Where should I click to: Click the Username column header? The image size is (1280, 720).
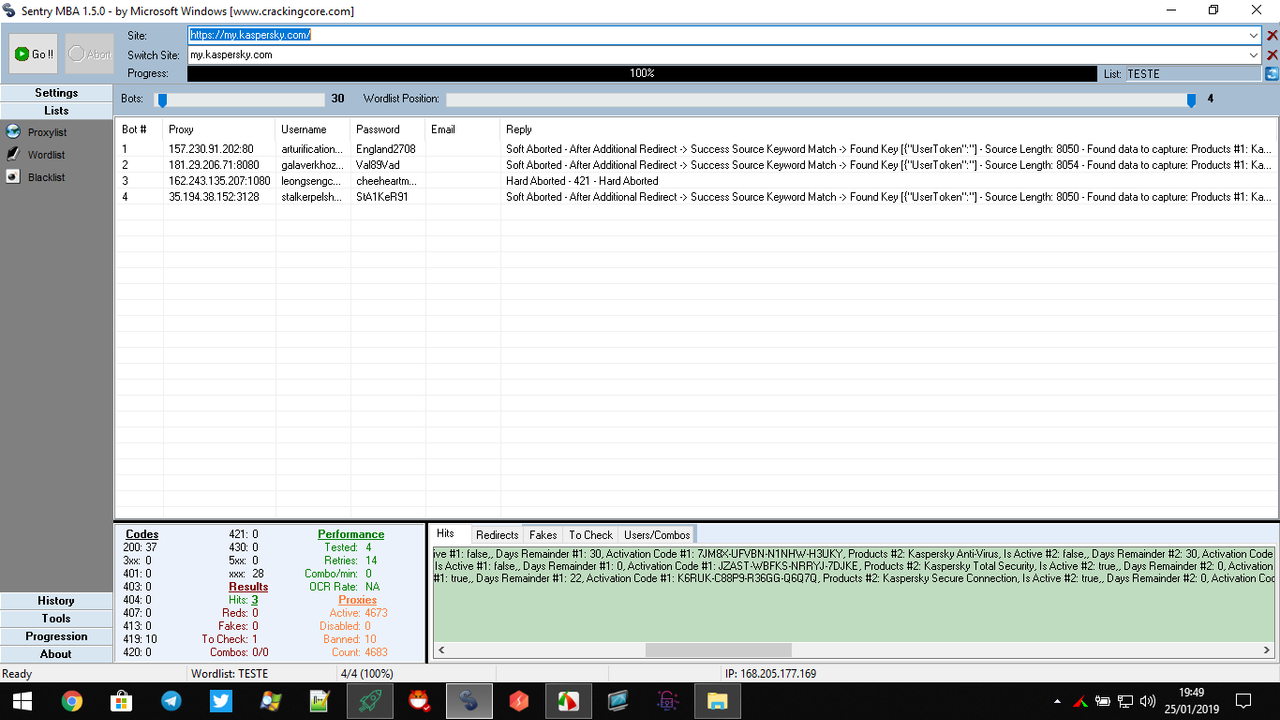pos(313,129)
